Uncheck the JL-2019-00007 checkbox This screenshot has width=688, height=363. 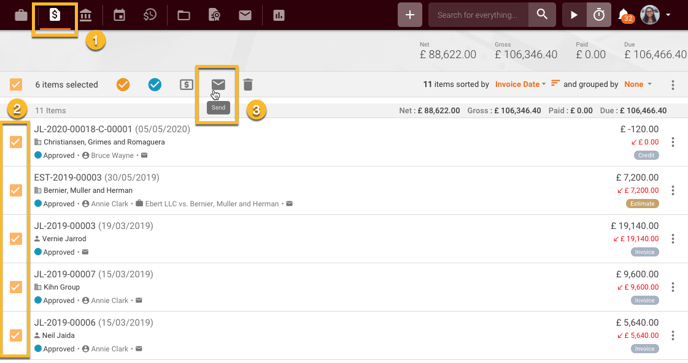(16, 287)
